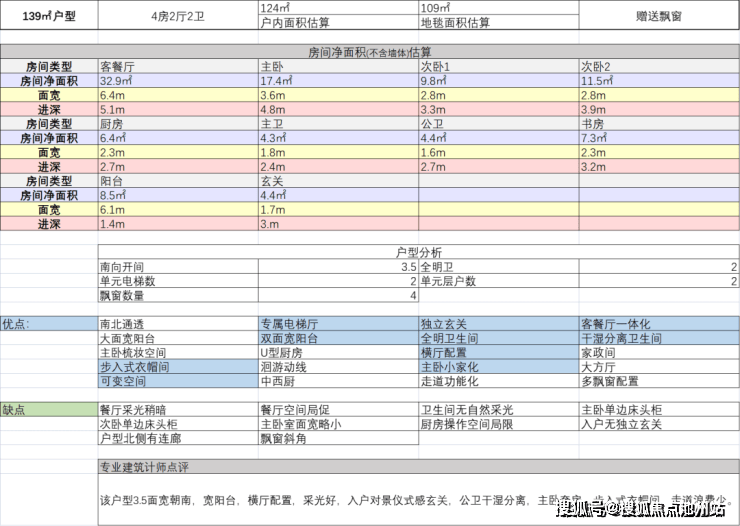Screen dimensions: 740x526
Task: Click the '专属电梯厅' highlighted cell
Action: coord(338,323)
